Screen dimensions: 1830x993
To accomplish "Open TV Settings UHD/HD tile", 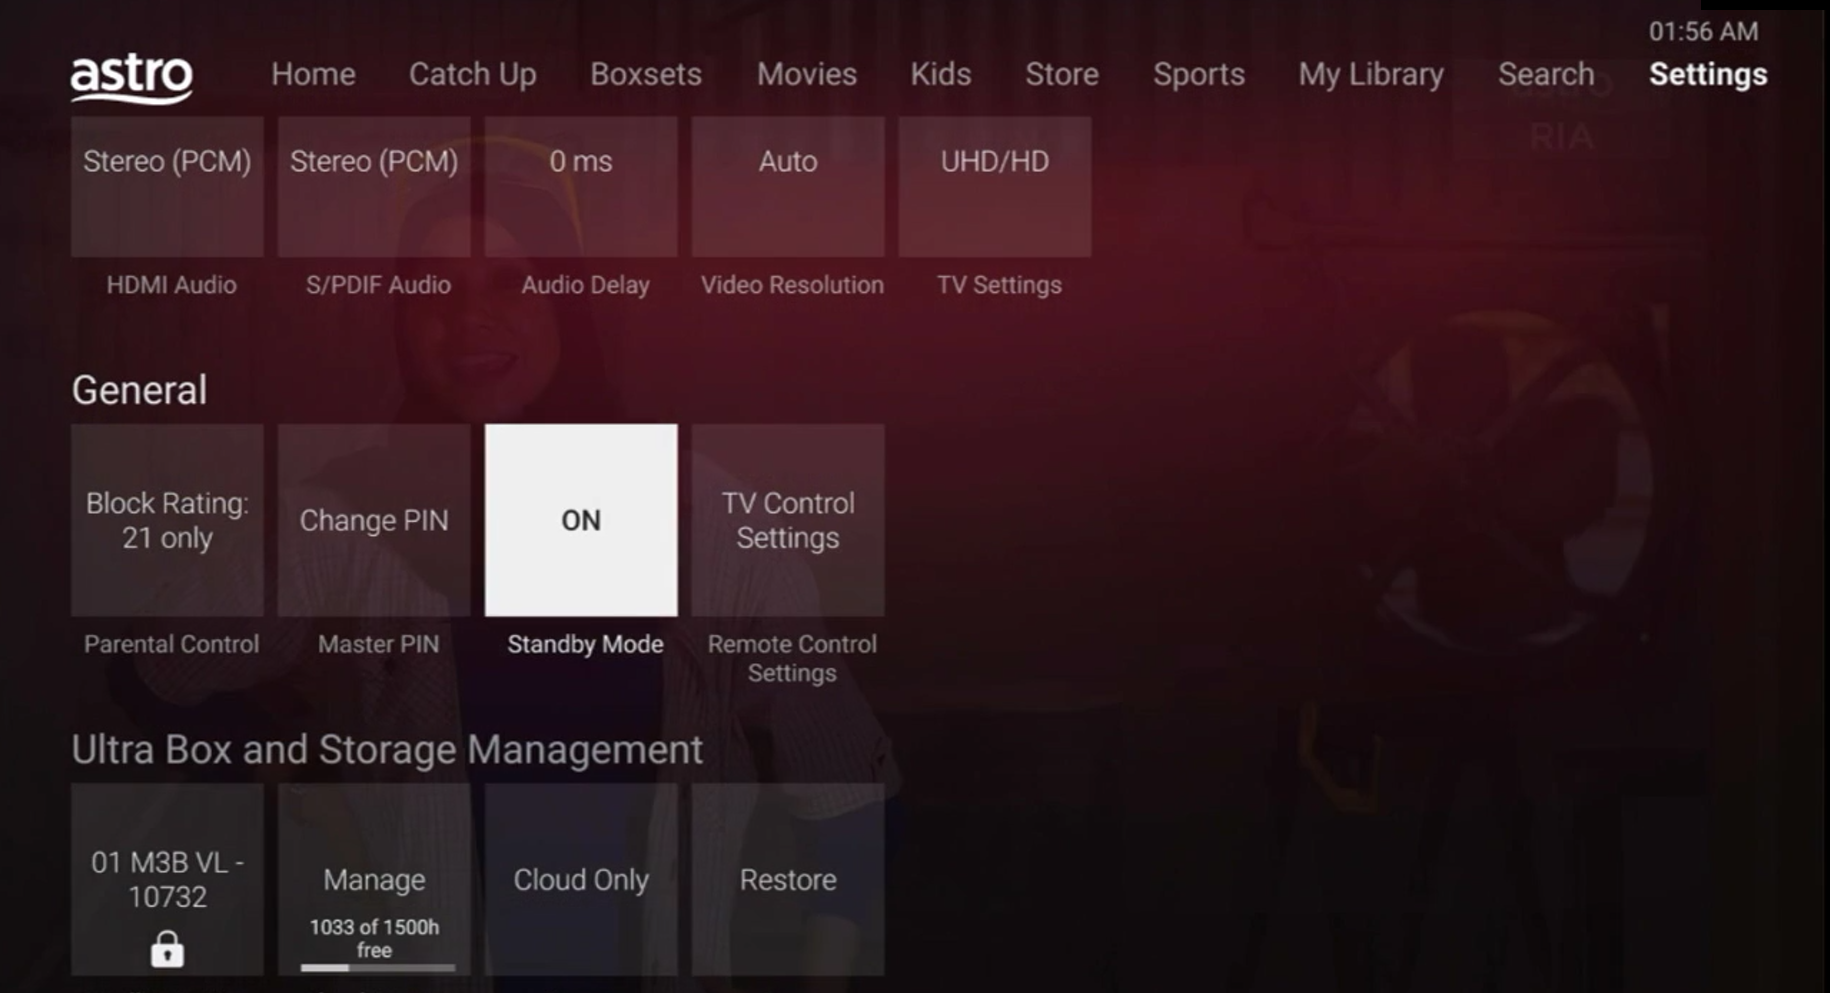I will [995, 186].
